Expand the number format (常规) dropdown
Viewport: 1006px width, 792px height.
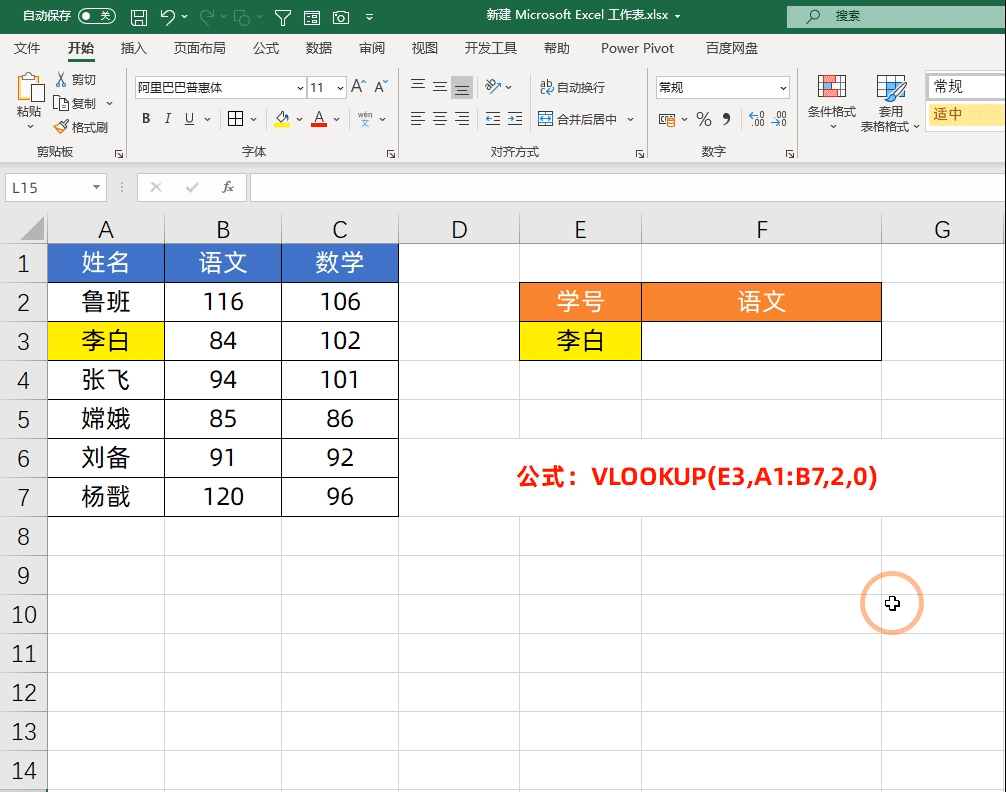pos(782,88)
